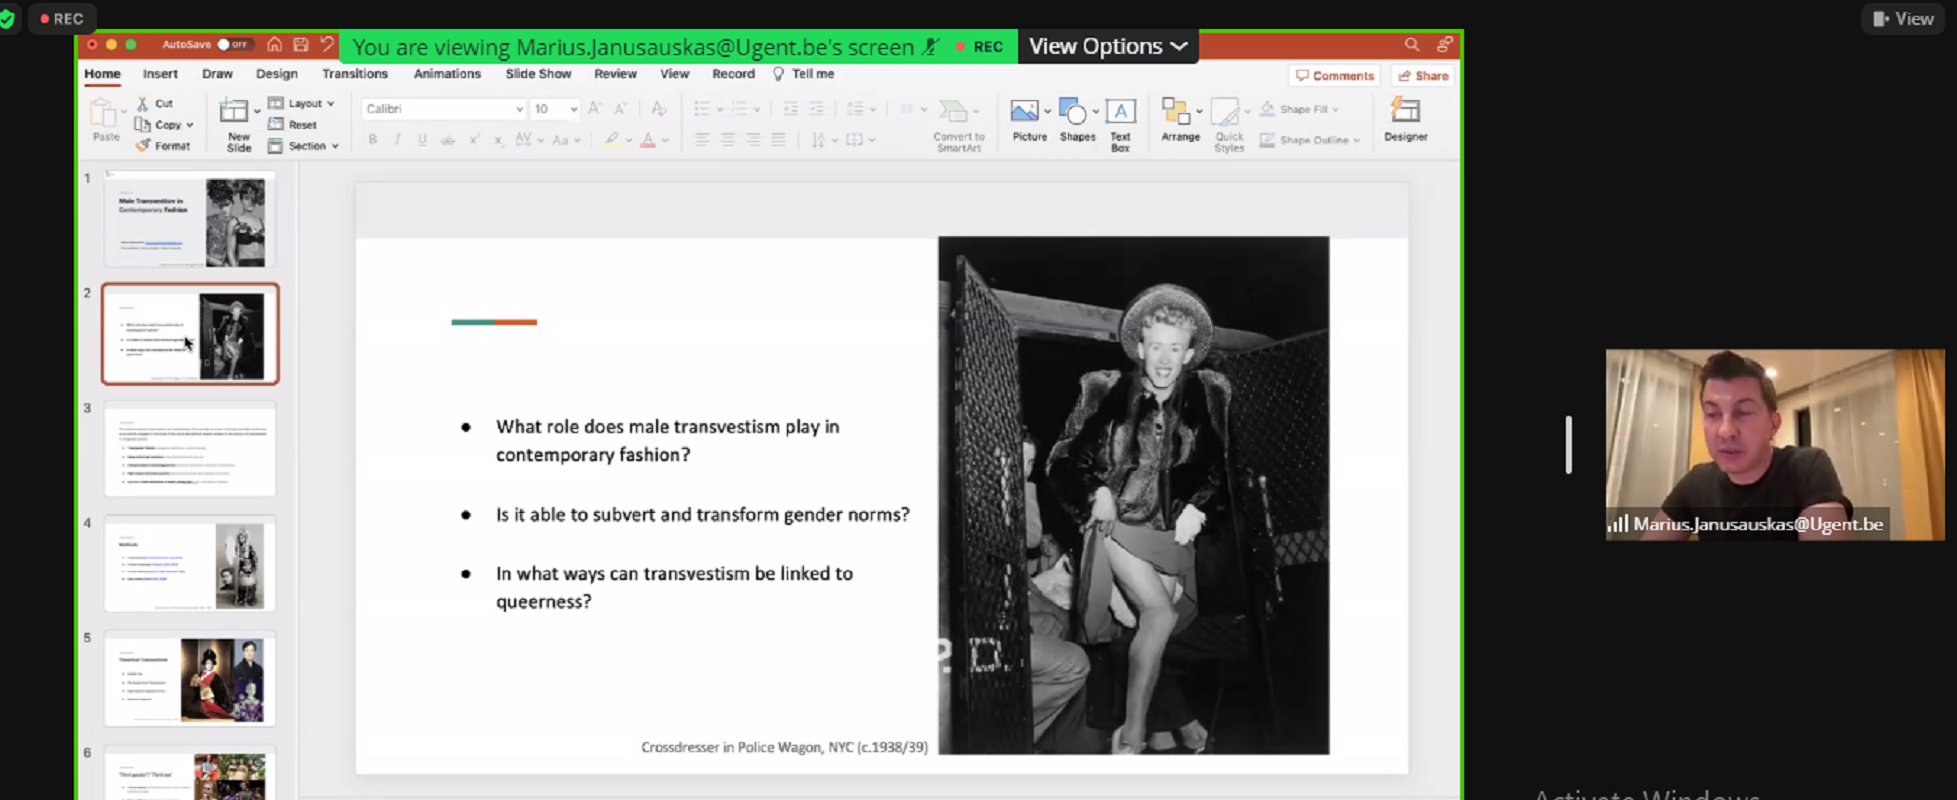The image size is (1957, 800).
Task: Open the Designer pane
Action: pos(1405,112)
